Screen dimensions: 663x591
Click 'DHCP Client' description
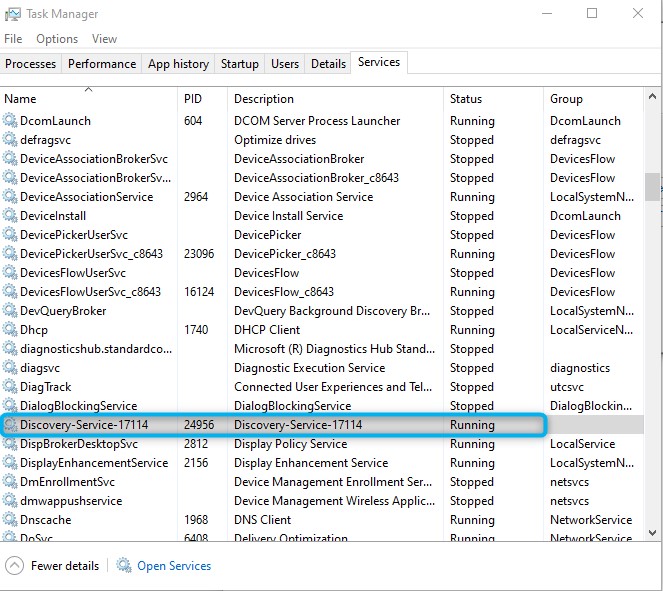tap(267, 330)
